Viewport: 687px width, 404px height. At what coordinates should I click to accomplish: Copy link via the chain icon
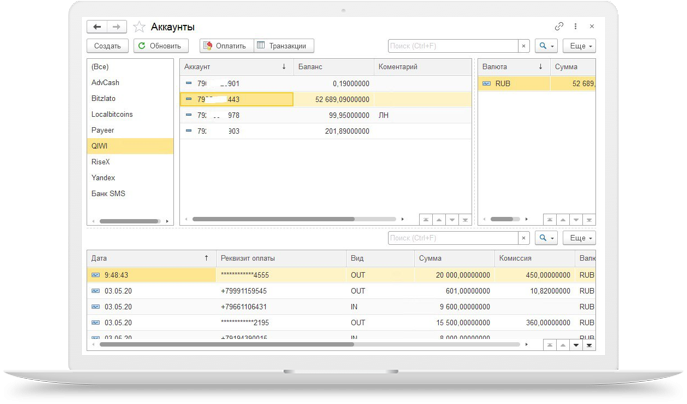(559, 26)
